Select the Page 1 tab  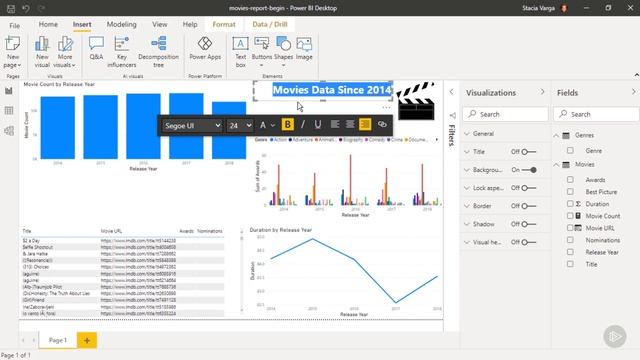58,340
